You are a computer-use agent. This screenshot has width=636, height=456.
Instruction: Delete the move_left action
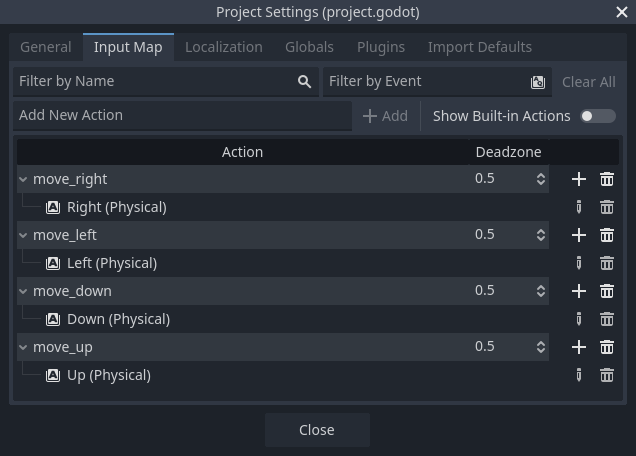(606, 235)
